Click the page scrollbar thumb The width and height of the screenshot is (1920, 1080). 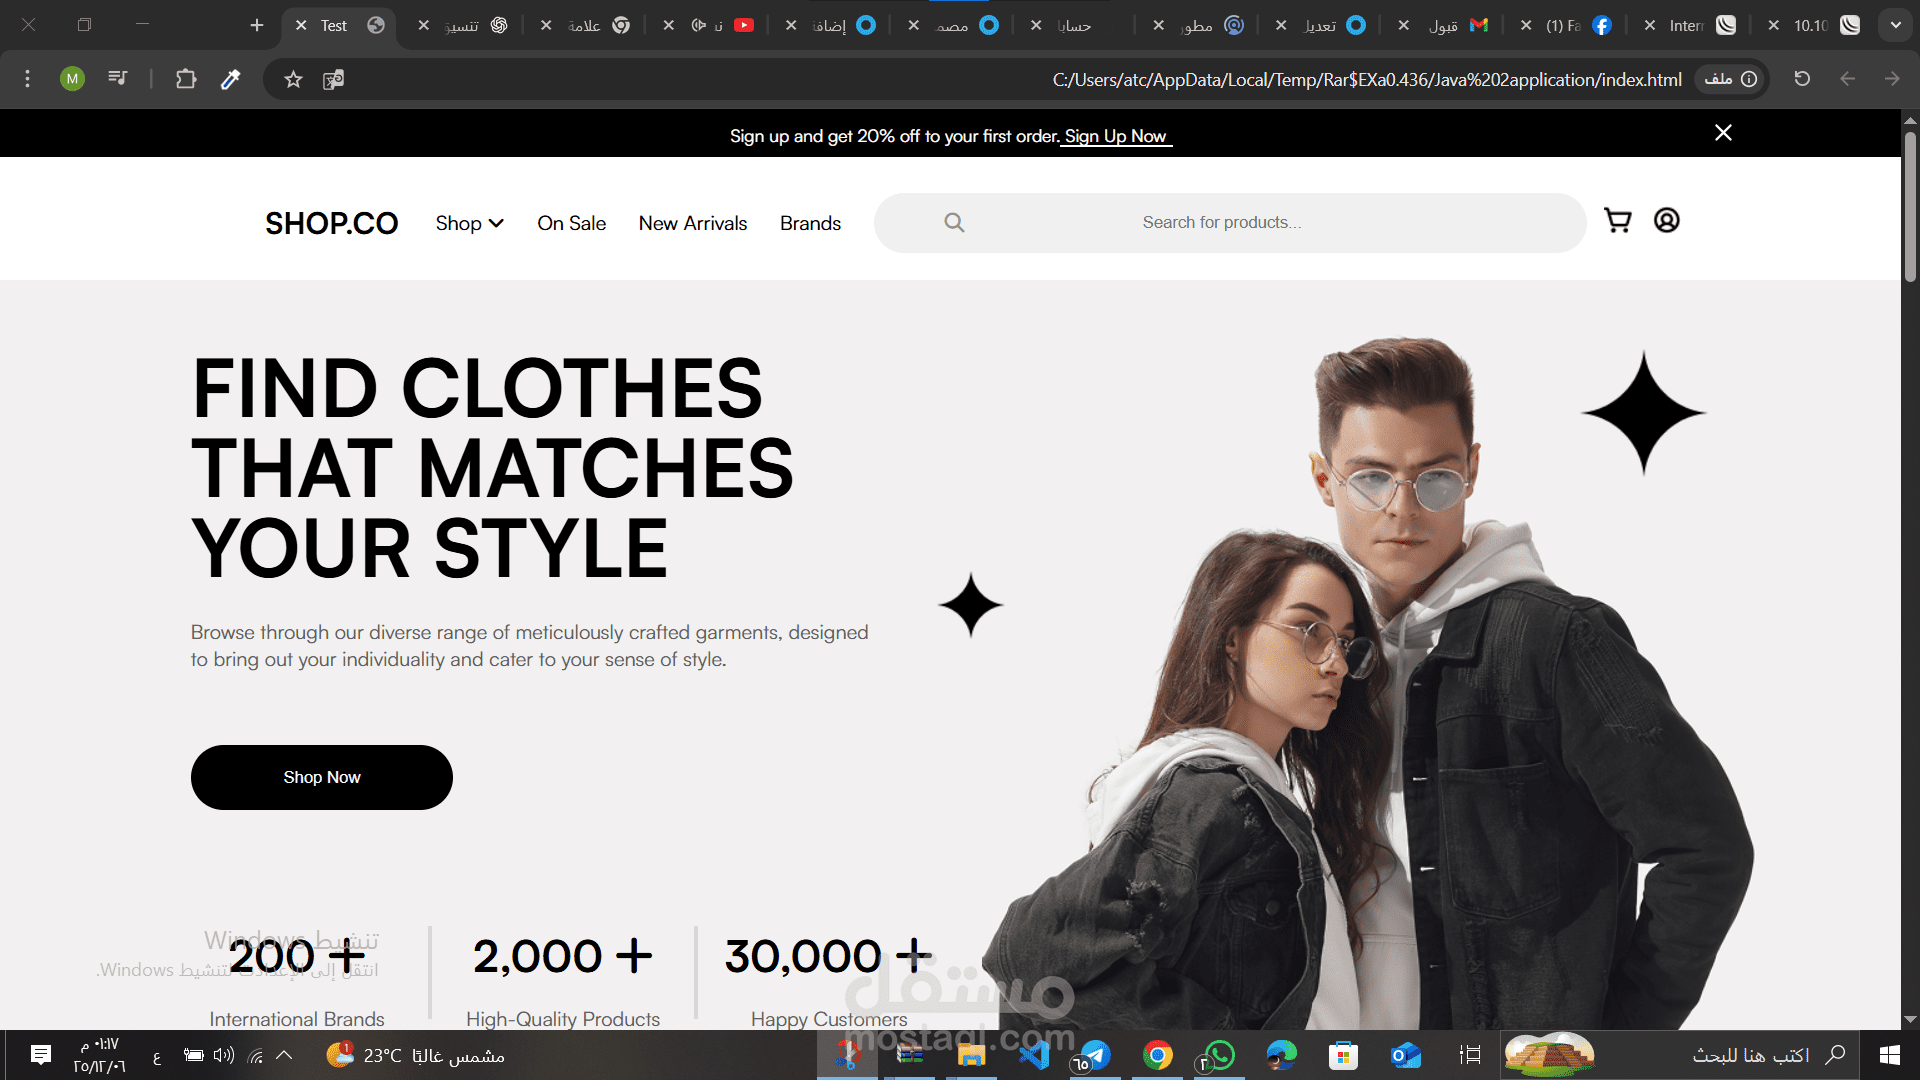click(1910, 205)
